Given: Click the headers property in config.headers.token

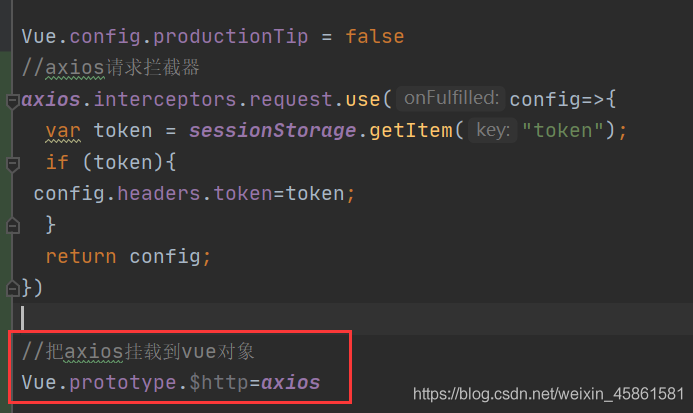Looking at the screenshot, I should (159, 194).
